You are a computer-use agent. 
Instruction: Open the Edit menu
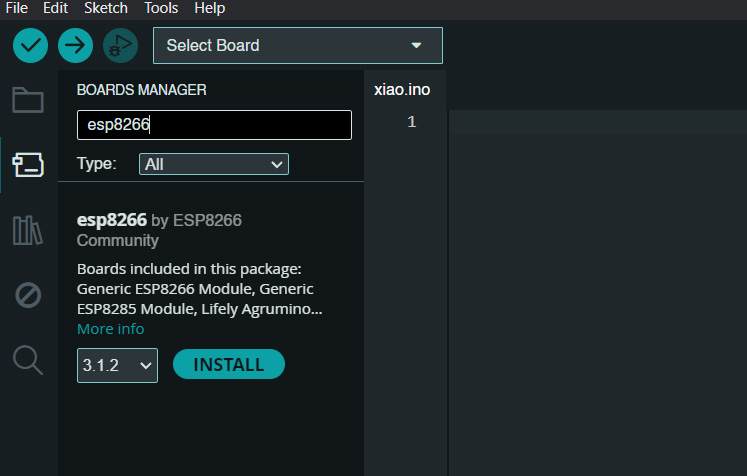pos(55,8)
